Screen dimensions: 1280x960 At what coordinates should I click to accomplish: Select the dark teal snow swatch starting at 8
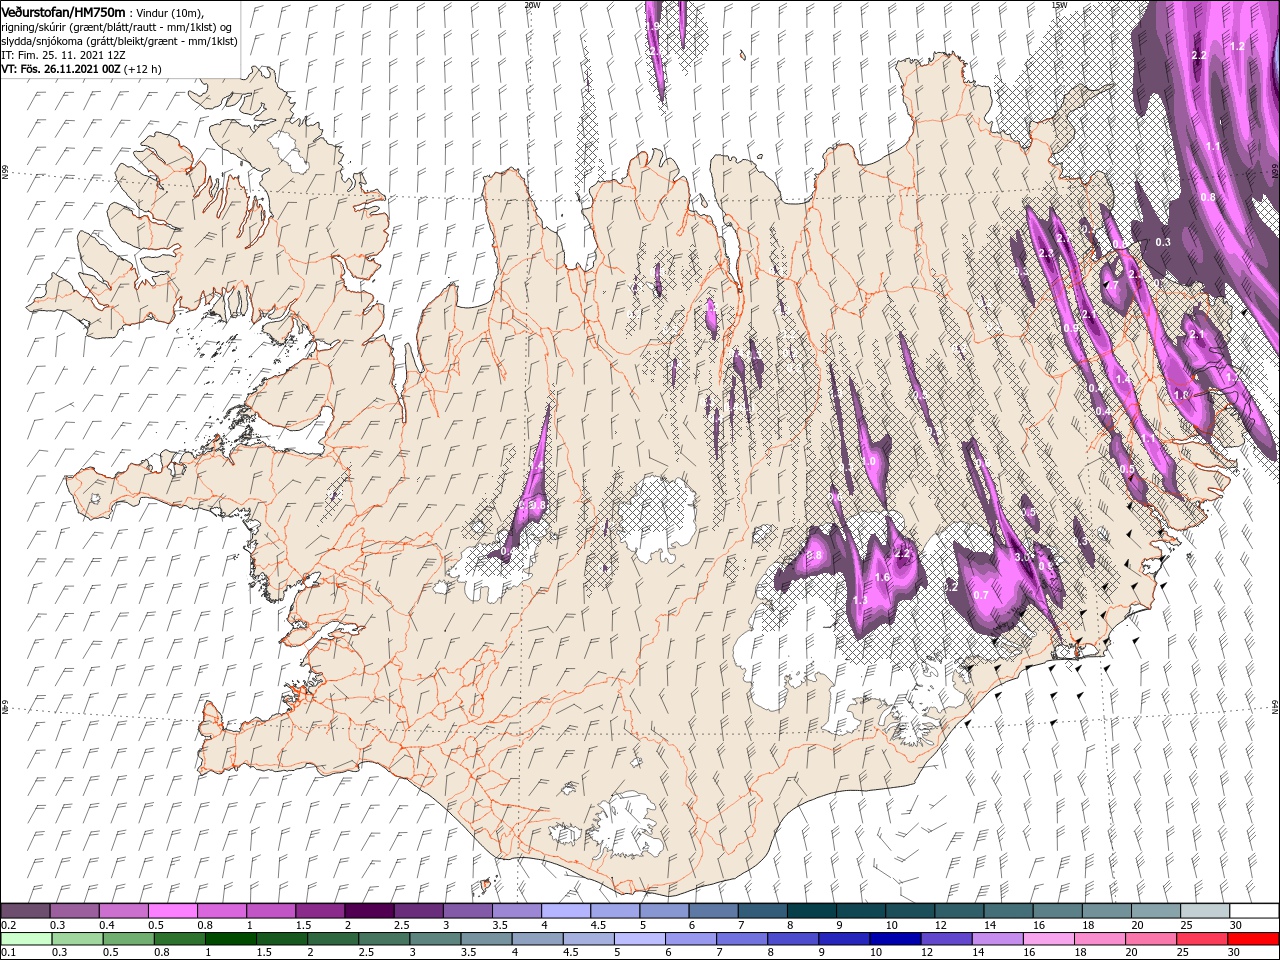click(x=810, y=911)
